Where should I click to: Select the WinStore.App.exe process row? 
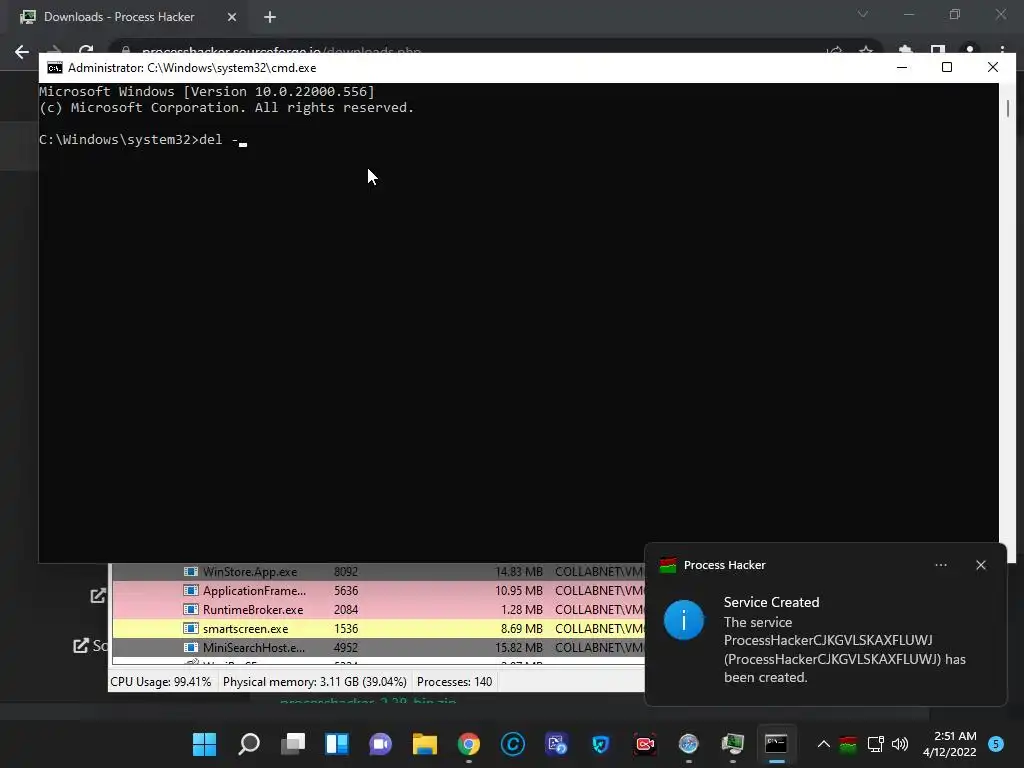pyautogui.click(x=379, y=571)
